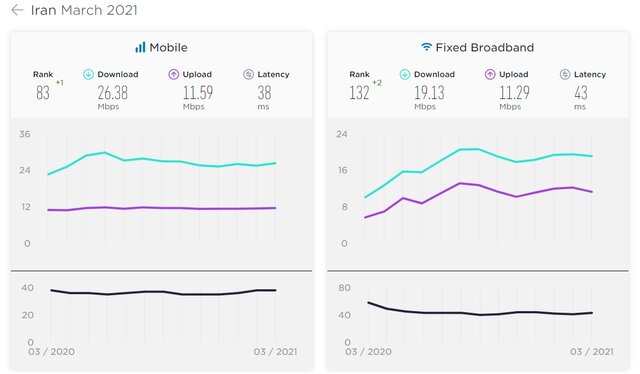The height and width of the screenshot is (374, 640).
Task: Click the Mobile signal bars icon
Action: tap(140, 47)
